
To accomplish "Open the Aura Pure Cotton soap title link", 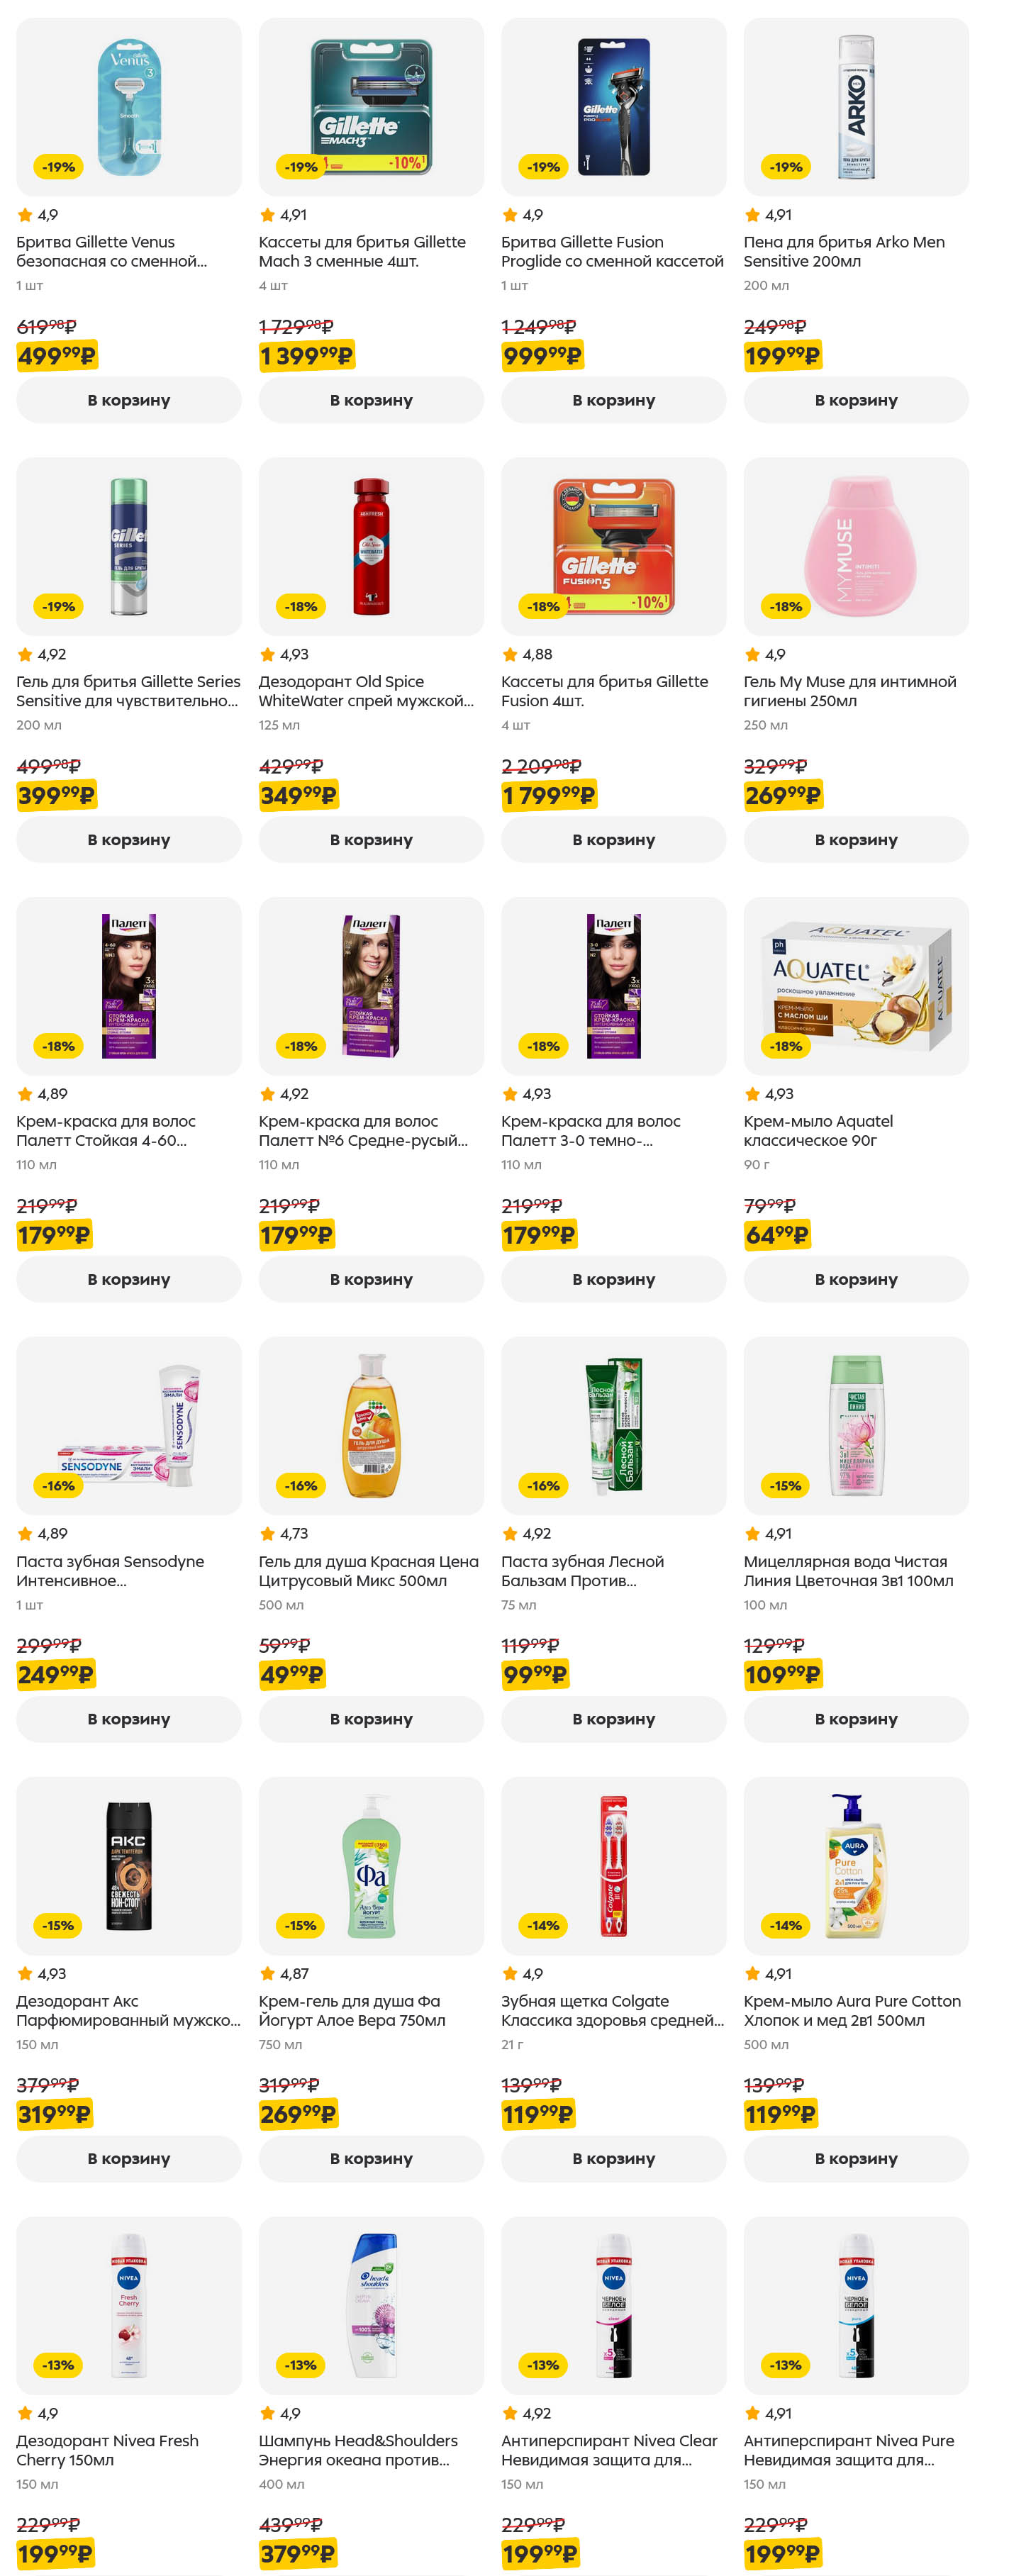I will coord(851,2010).
